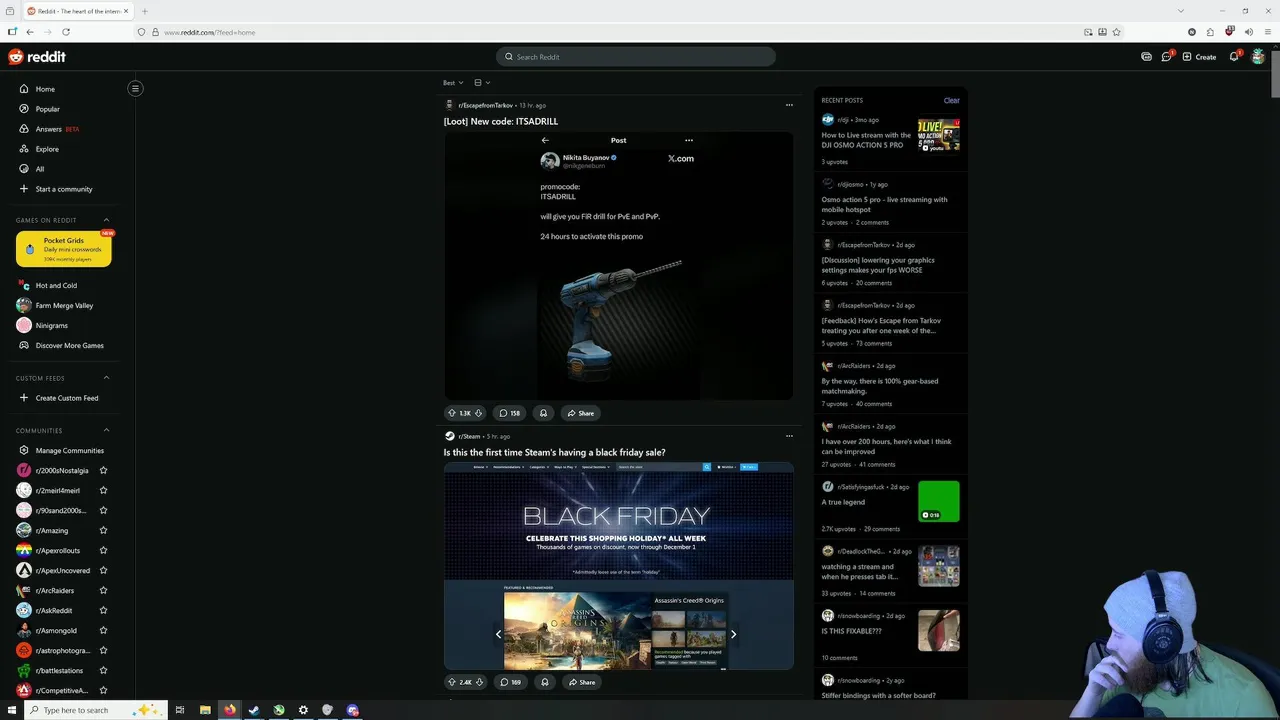1280x720 pixels.
Task: Collapse the Games on Reddit section
Action: [x=106, y=220]
